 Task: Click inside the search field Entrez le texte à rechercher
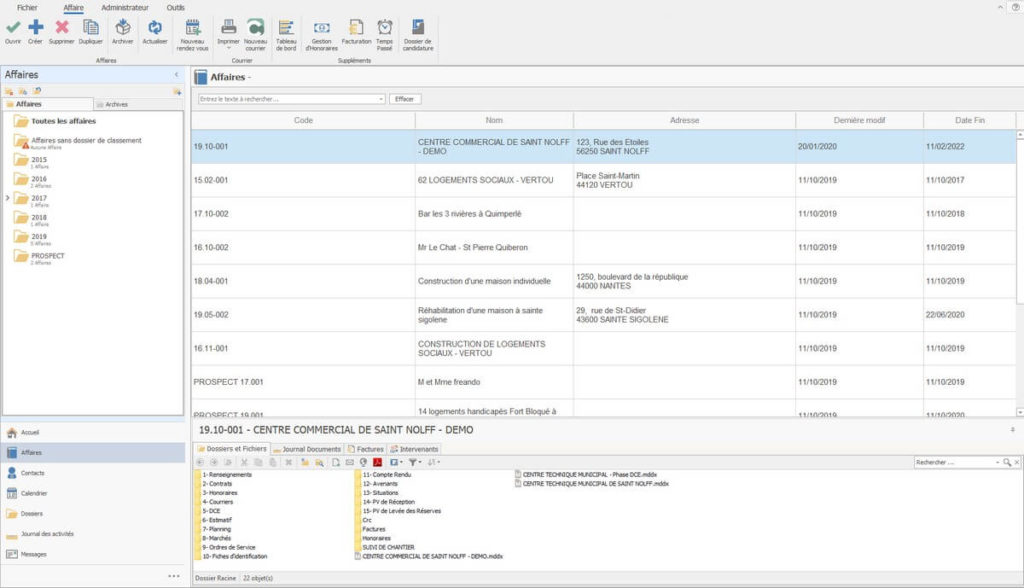click(280, 98)
